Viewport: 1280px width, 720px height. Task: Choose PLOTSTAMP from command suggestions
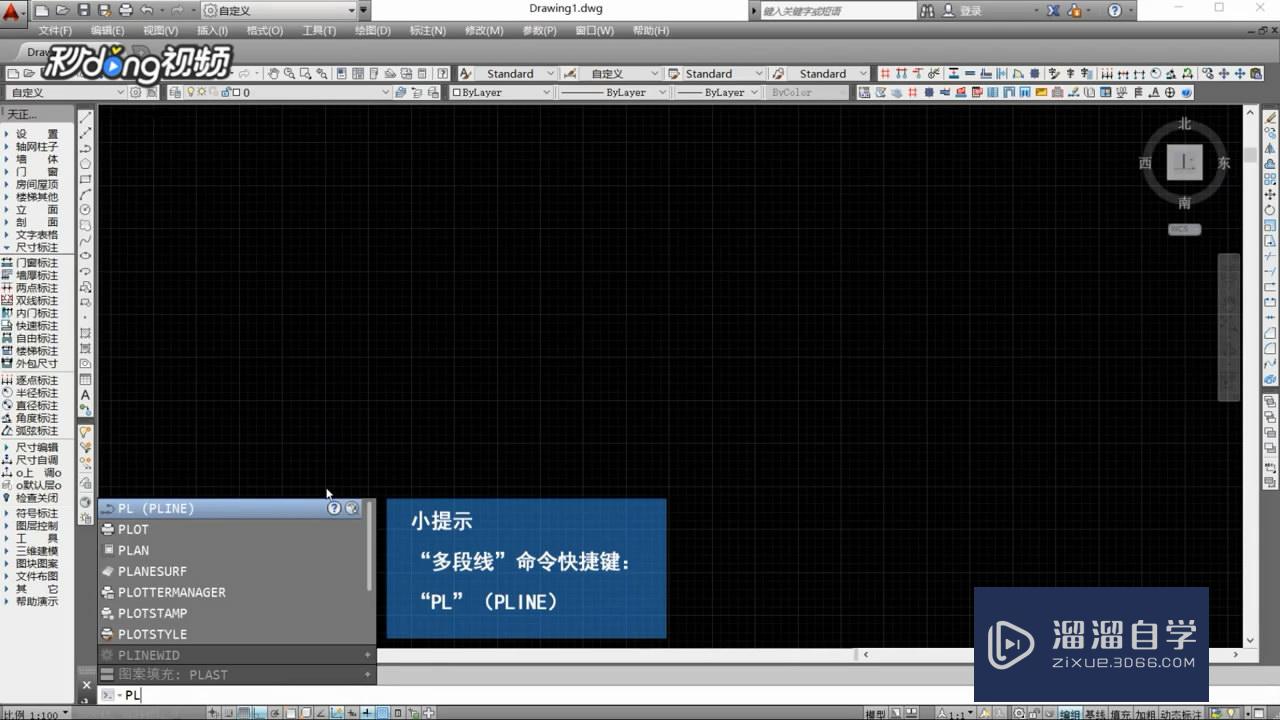(236, 613)
